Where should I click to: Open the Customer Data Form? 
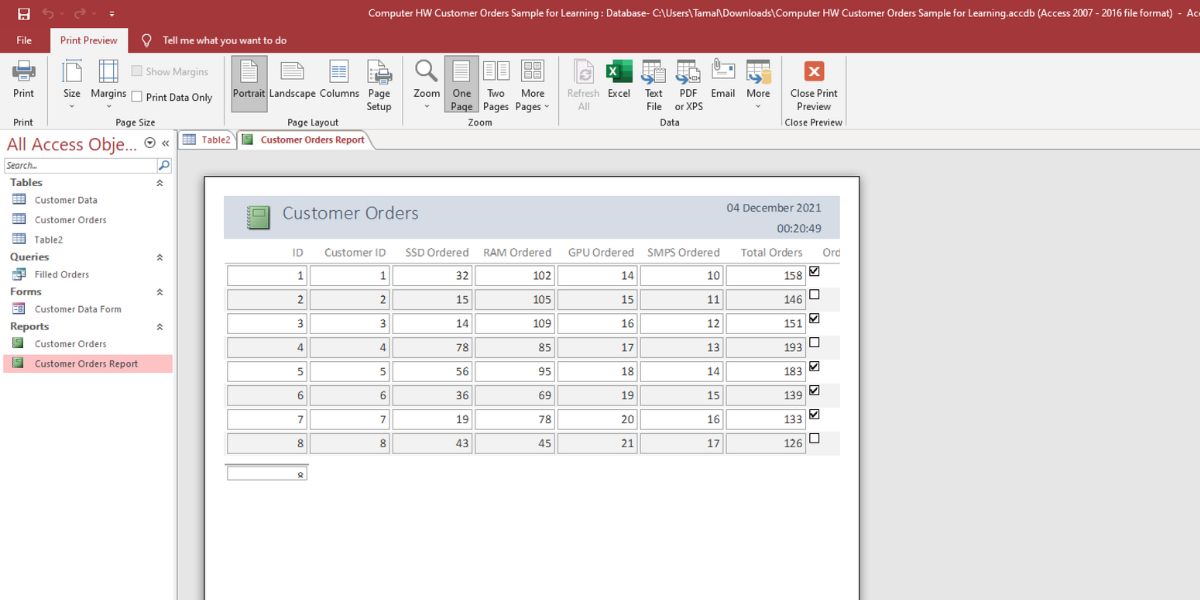pos(78,309)
